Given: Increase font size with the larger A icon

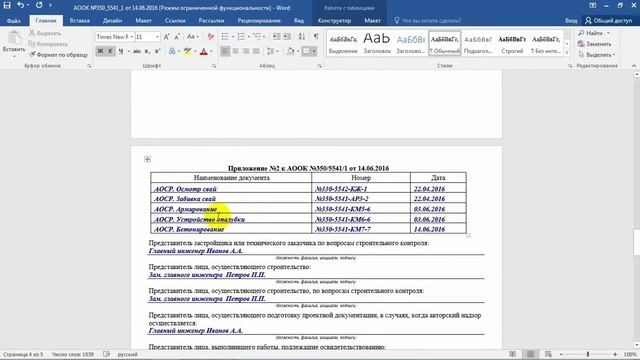Looking at the screenshot, I should (167, 37).
